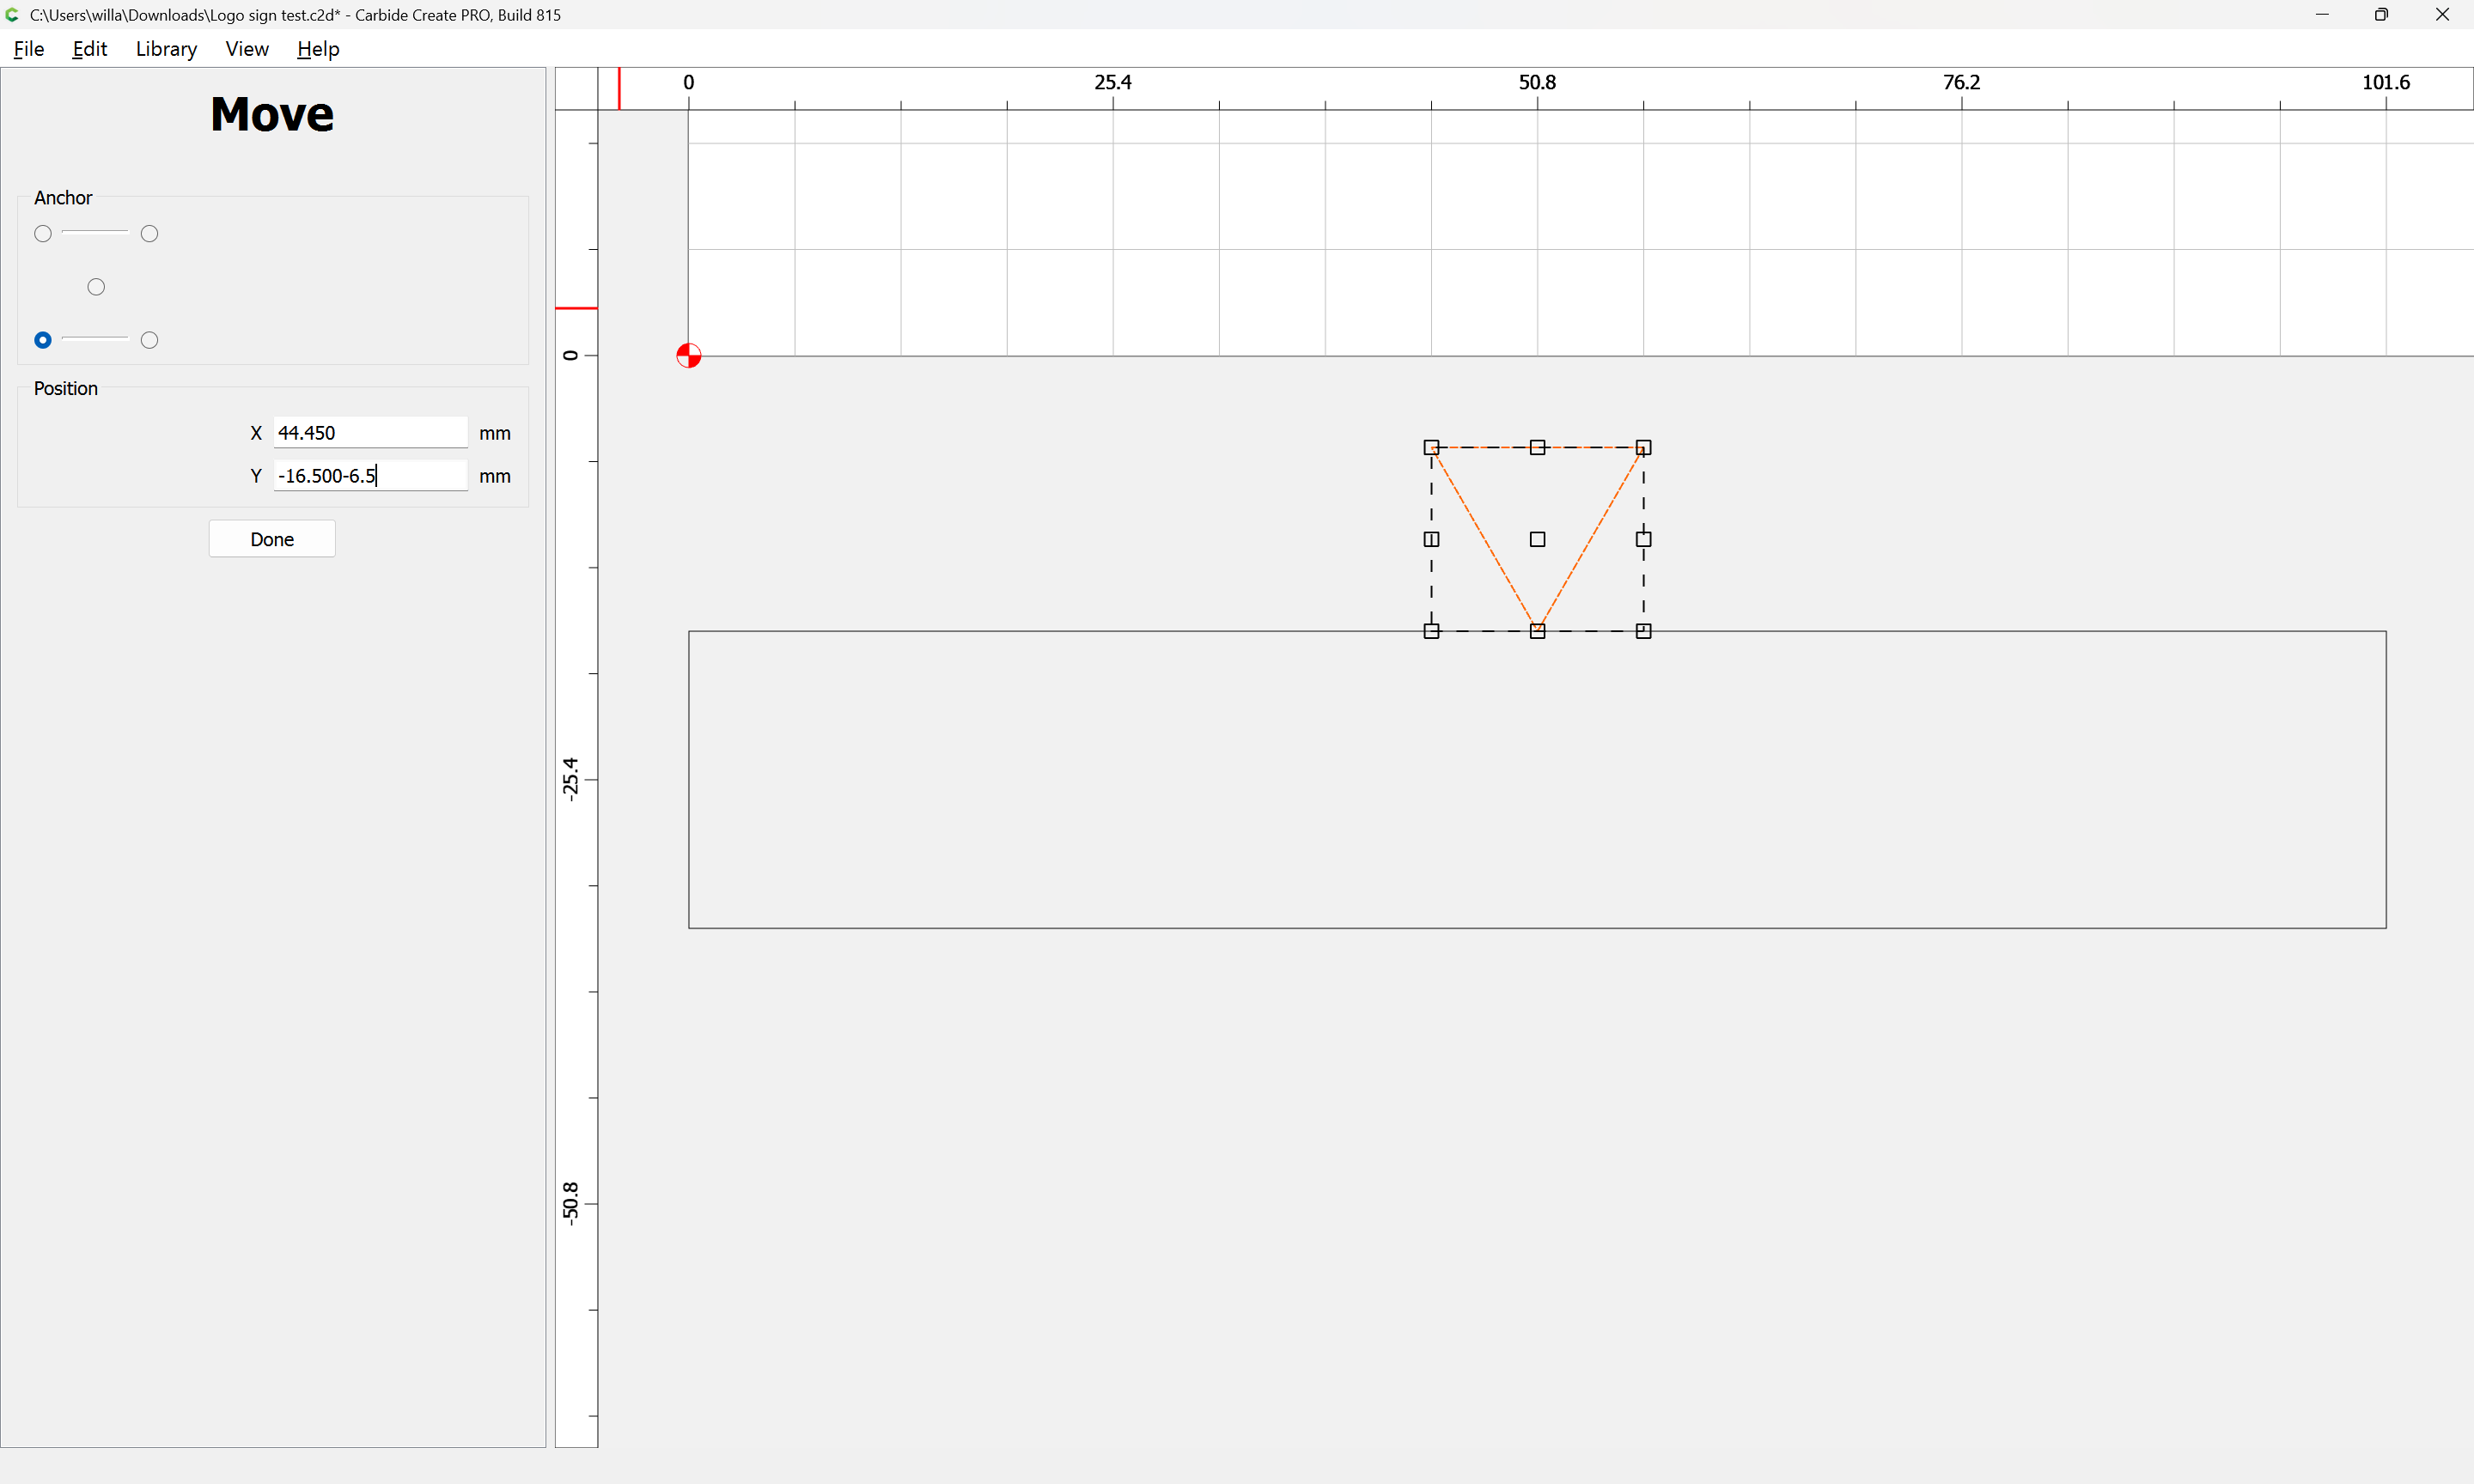Click the Y position input field
This screenshot has height=1484, width=2474.
point(370,476)
